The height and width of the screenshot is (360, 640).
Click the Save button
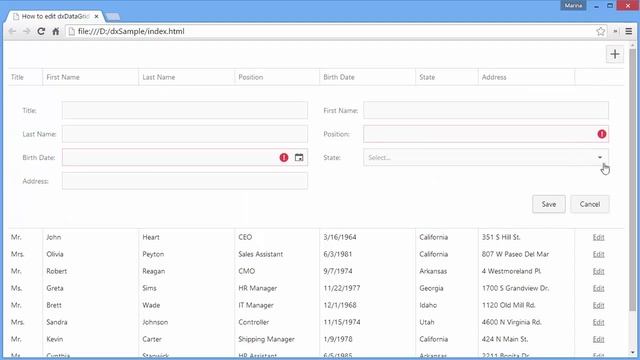(549, 204)
